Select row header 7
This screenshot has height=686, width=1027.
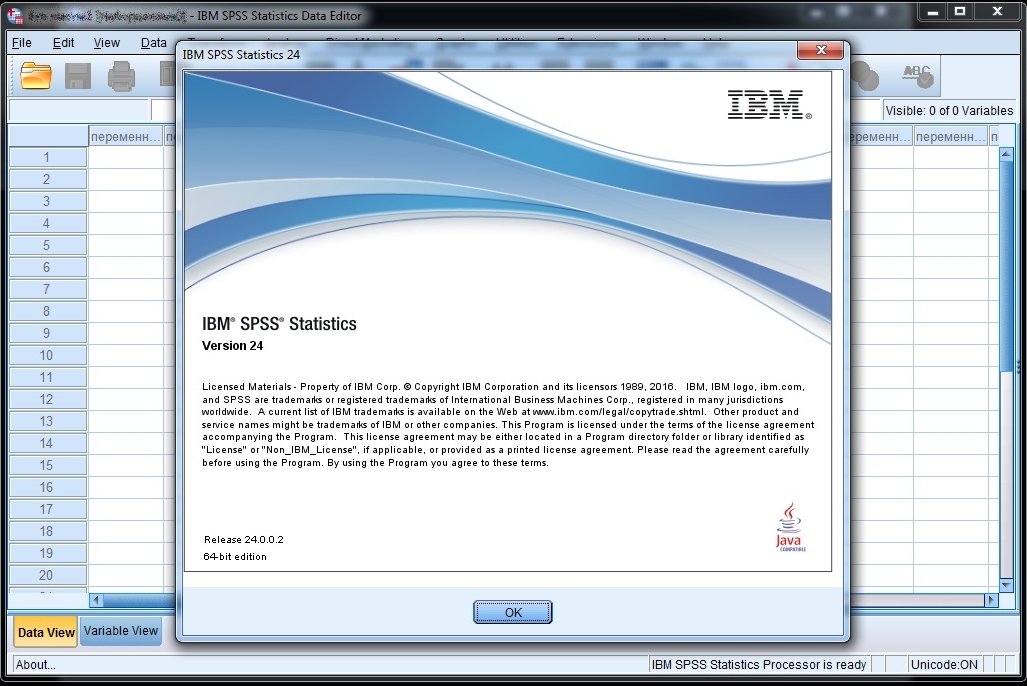47,289
